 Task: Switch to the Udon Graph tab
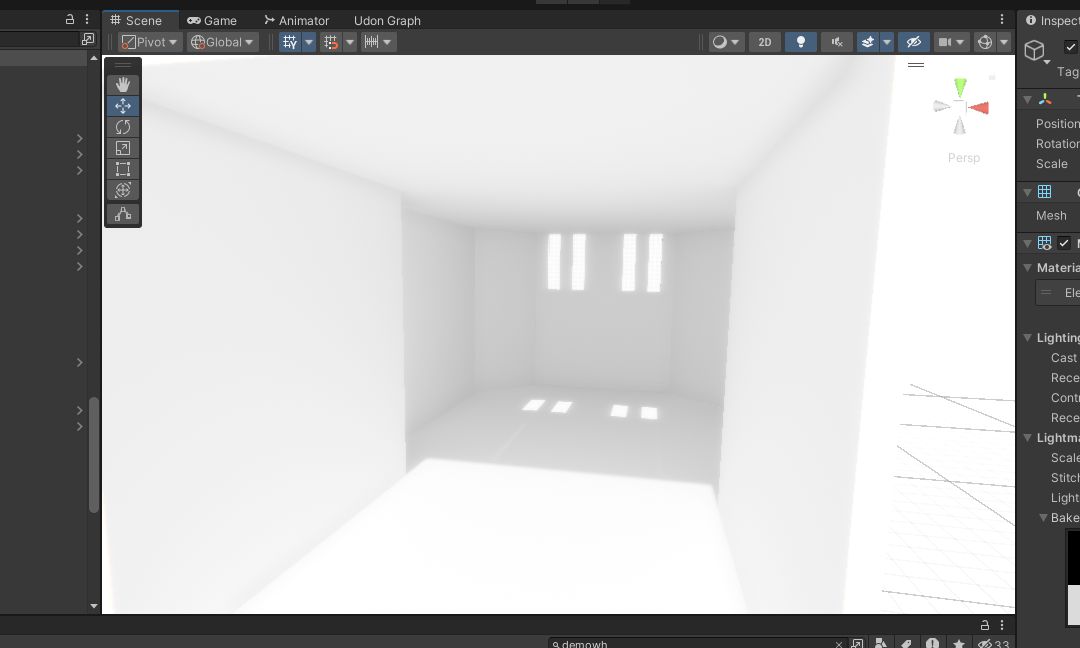(387, 21)
